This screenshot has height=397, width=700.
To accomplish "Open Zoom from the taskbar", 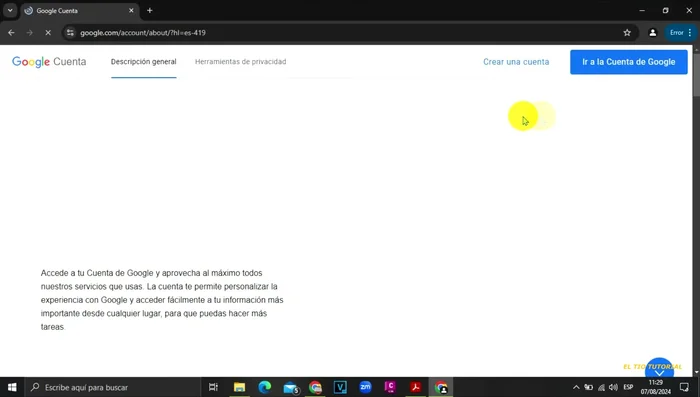I will (x=366, y=387).
